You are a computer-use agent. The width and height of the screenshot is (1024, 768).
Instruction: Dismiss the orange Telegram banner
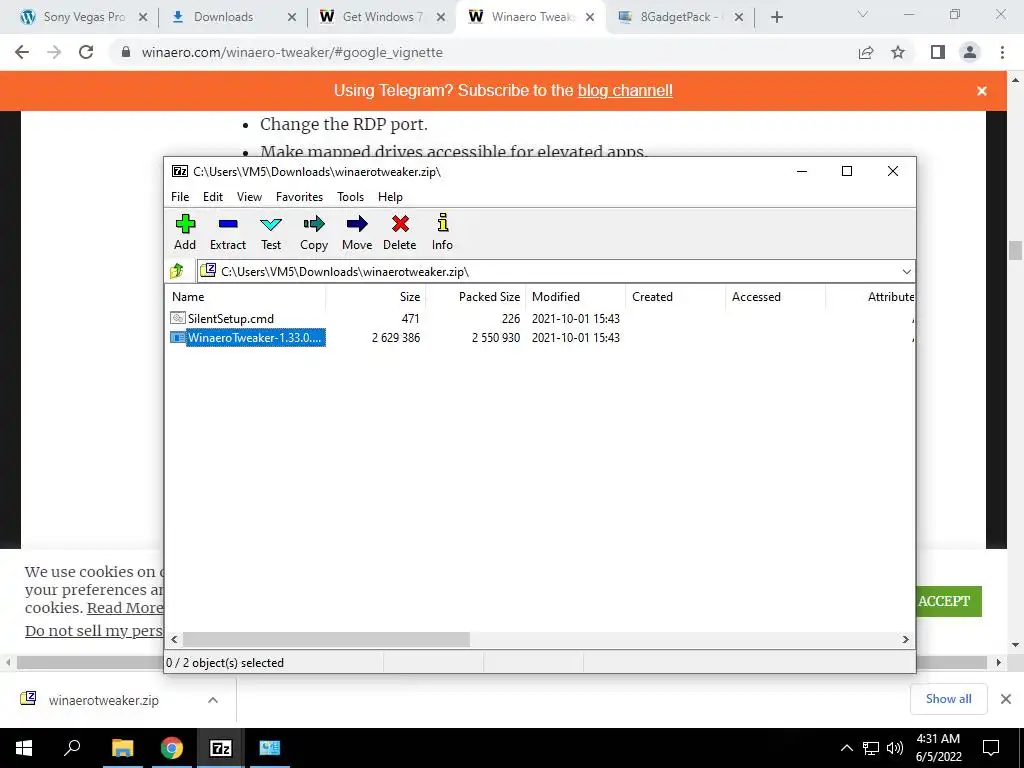click(982, 91)
